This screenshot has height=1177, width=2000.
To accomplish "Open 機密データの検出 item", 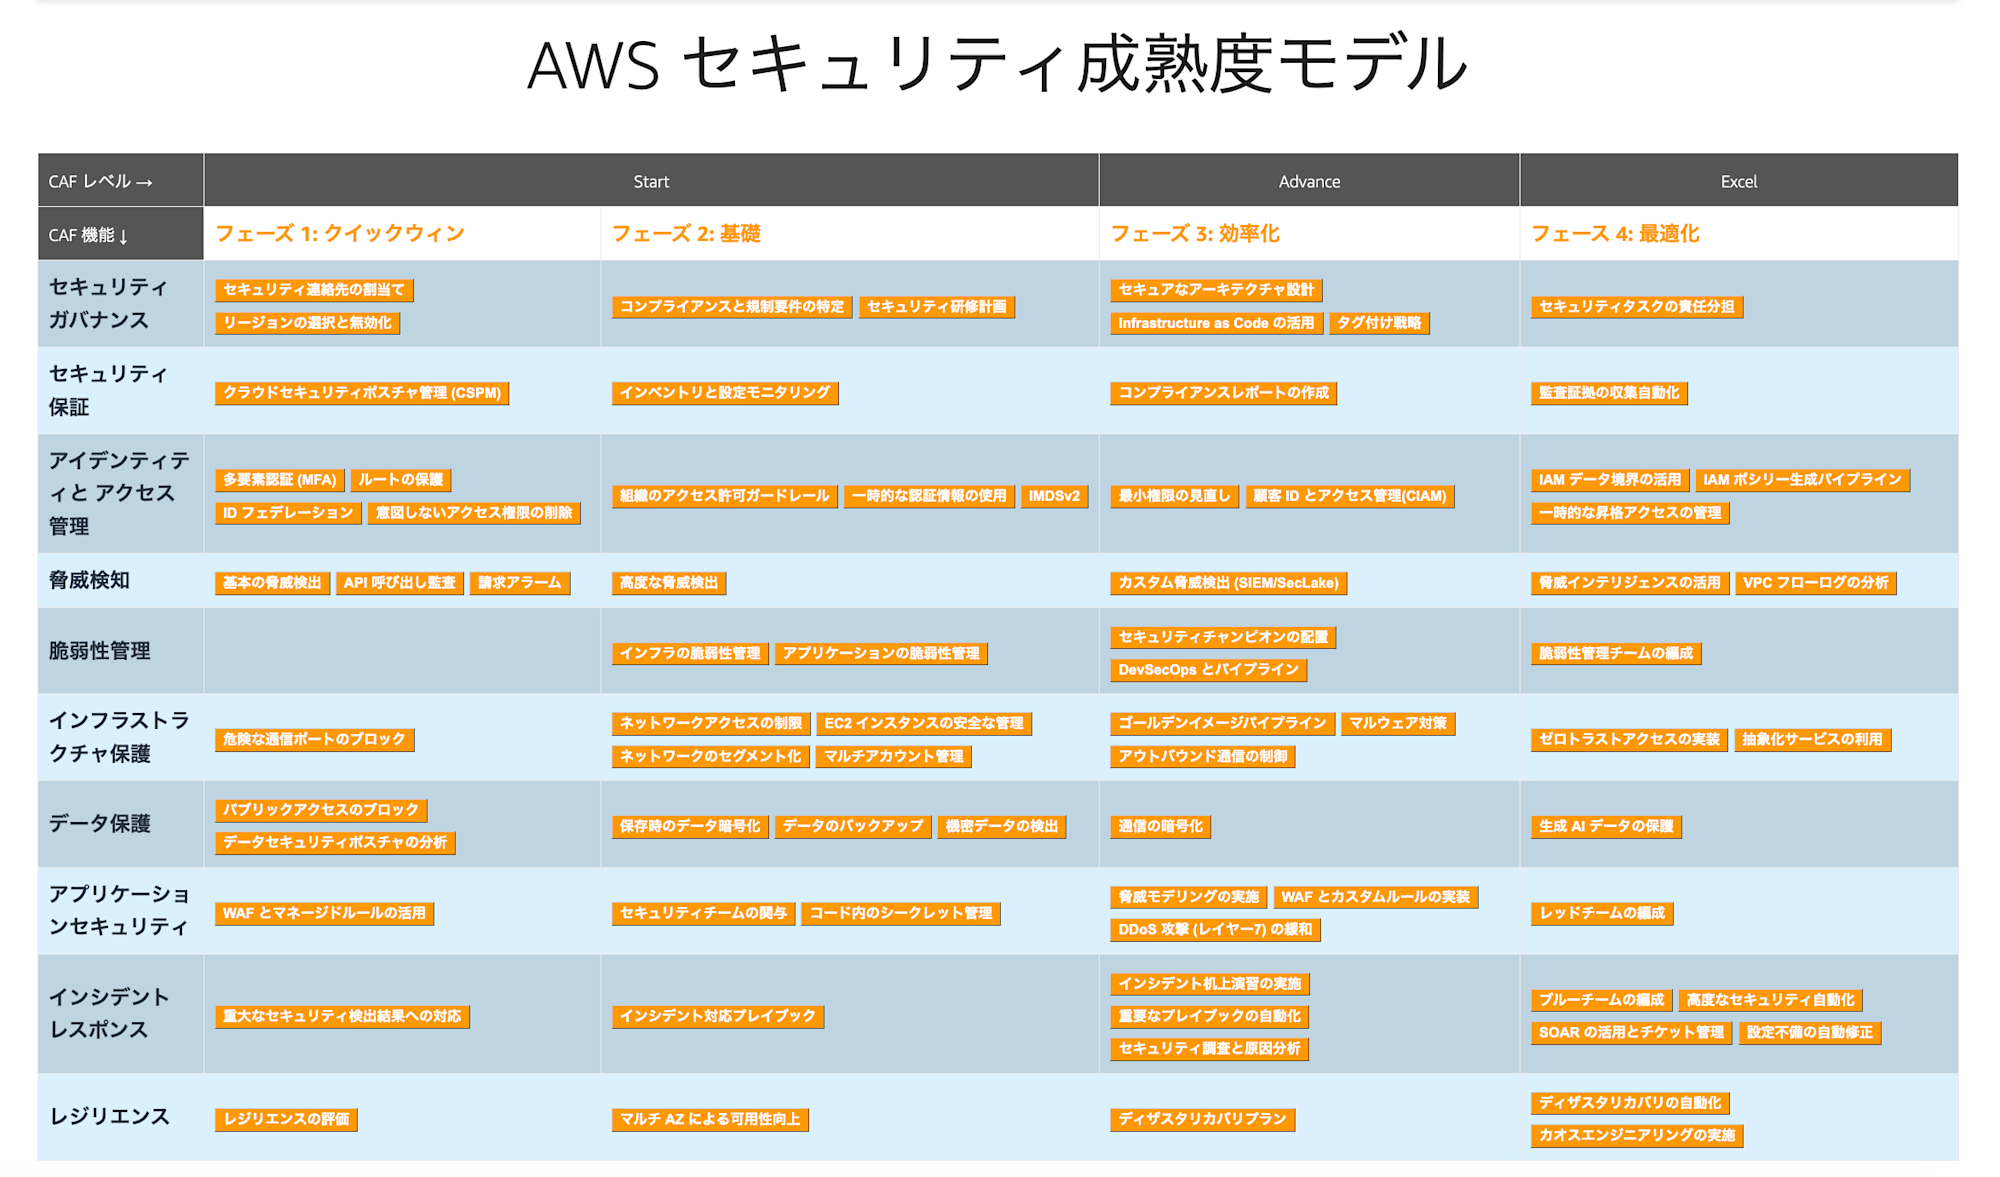I will click(1002, 827).
